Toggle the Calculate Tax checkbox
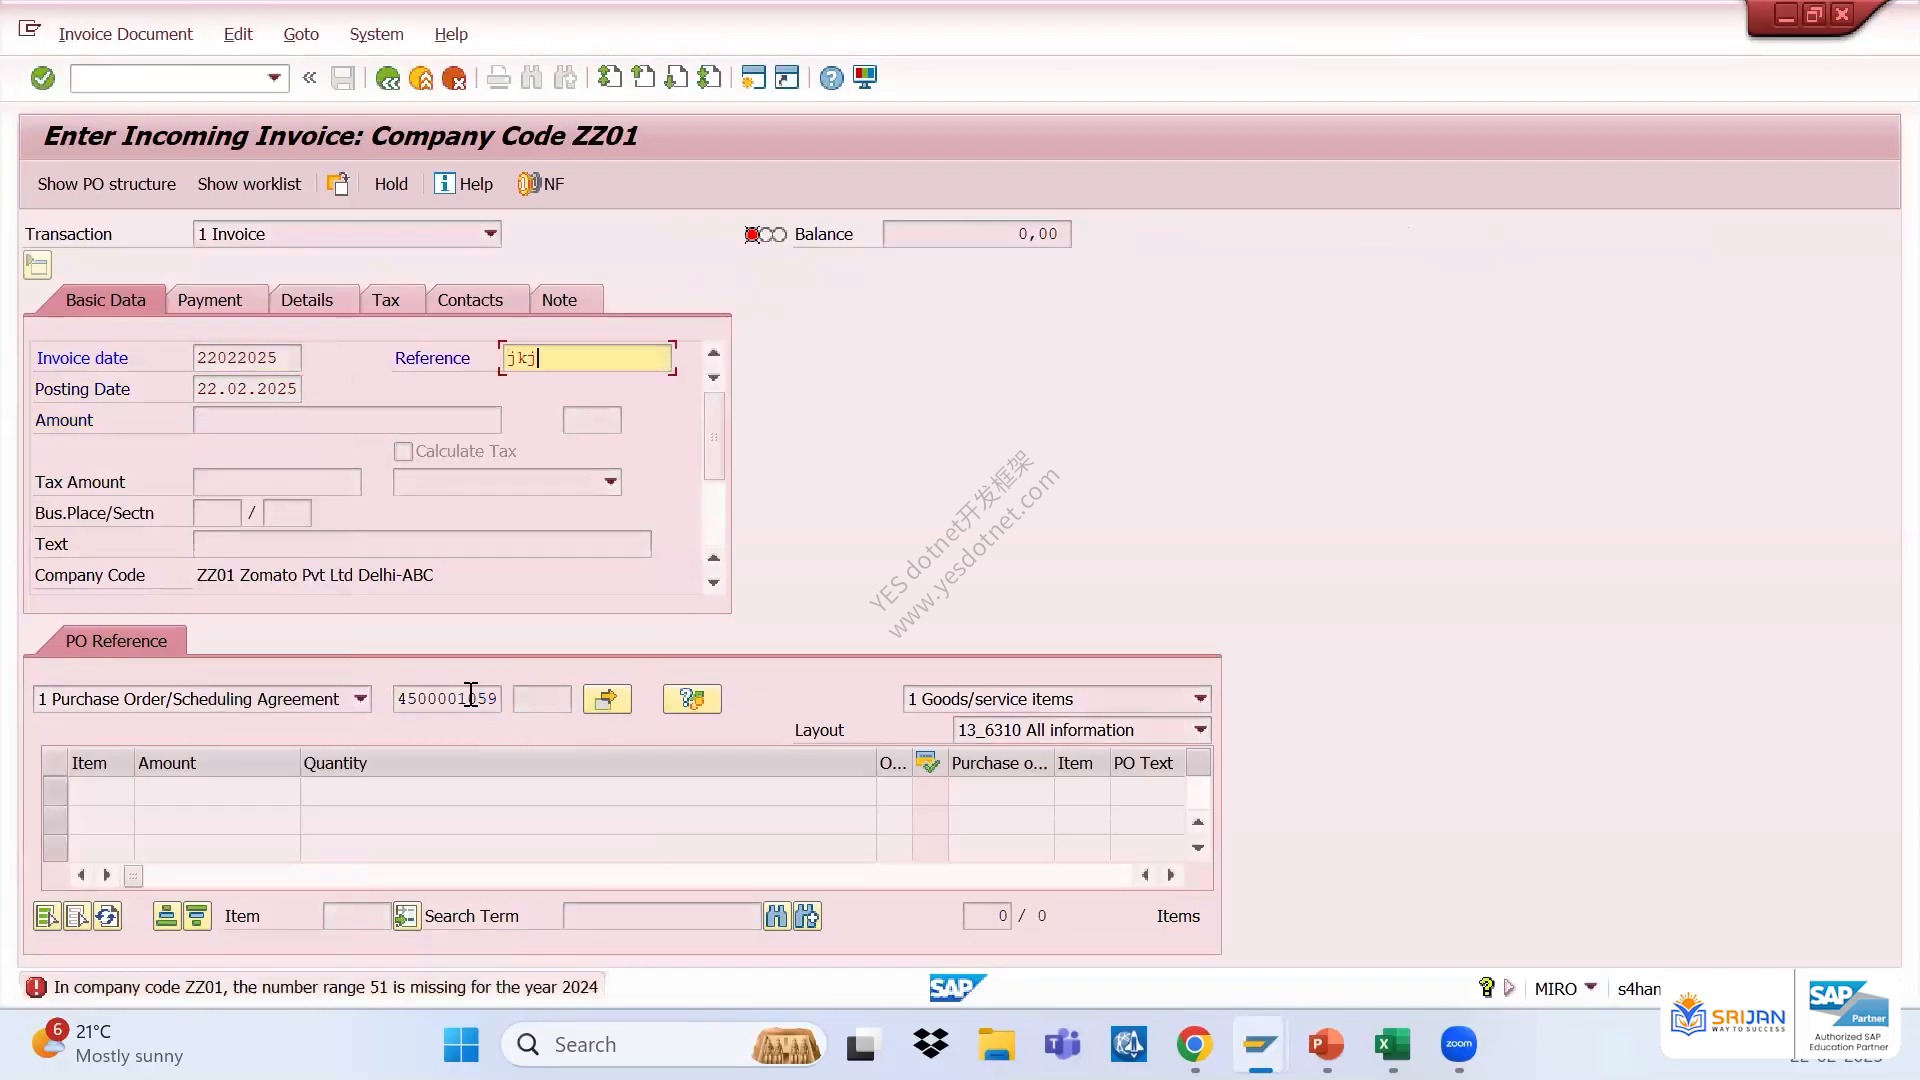The width and height of the screenshot is (1920, 1080). click(x=403, y=452)
